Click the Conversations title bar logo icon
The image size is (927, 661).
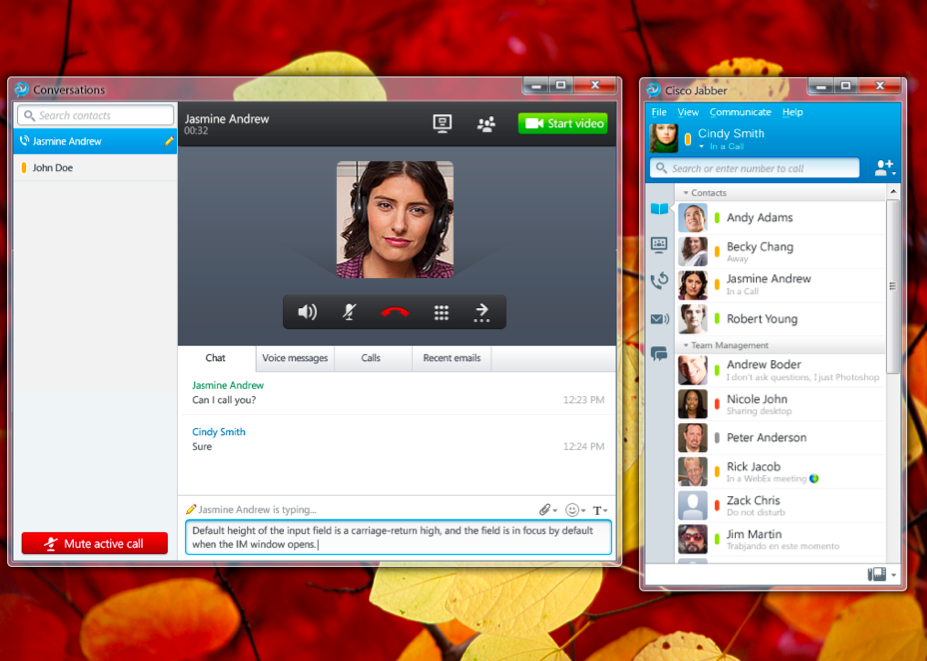(22, 89)
